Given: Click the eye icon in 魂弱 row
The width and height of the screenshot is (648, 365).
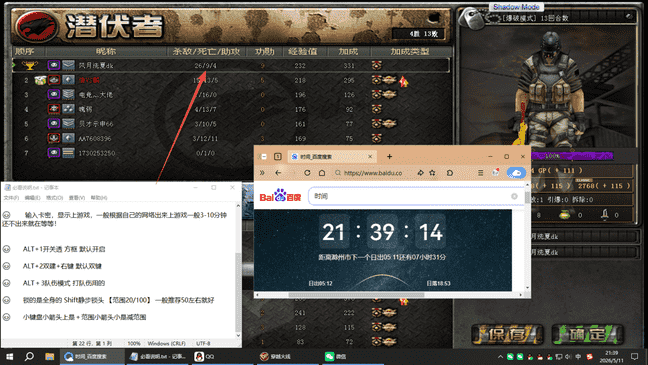Looking at the screenshot, I should tap(54, 109).
